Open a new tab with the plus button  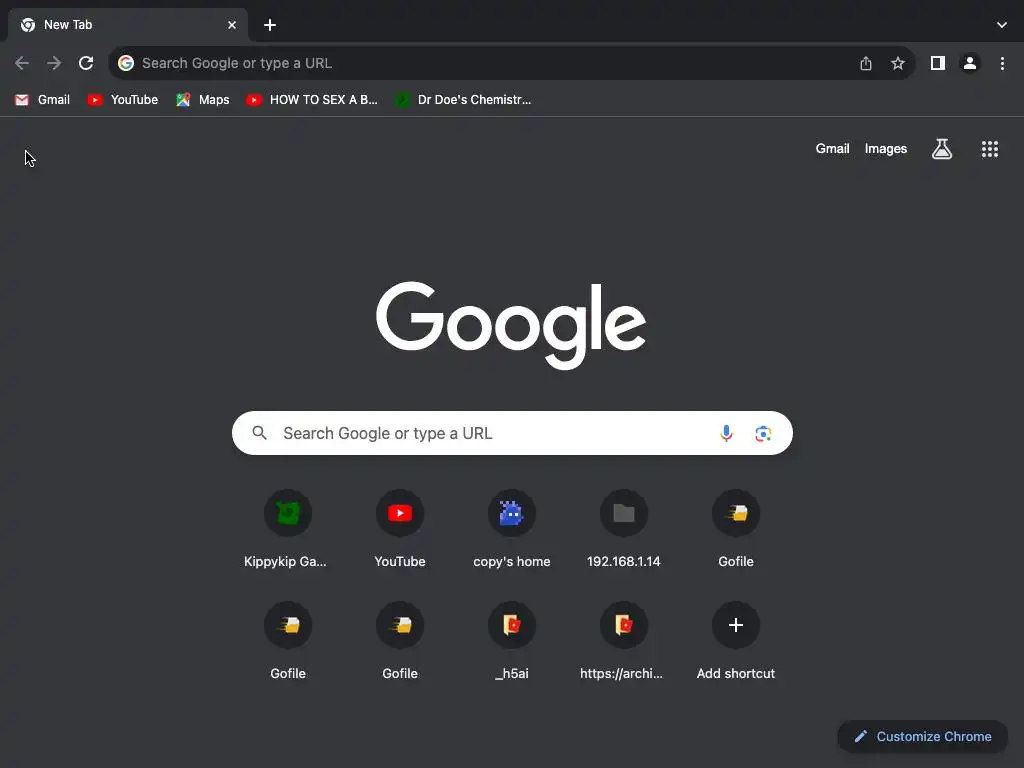pyautogui.click(x=270, y=25)
